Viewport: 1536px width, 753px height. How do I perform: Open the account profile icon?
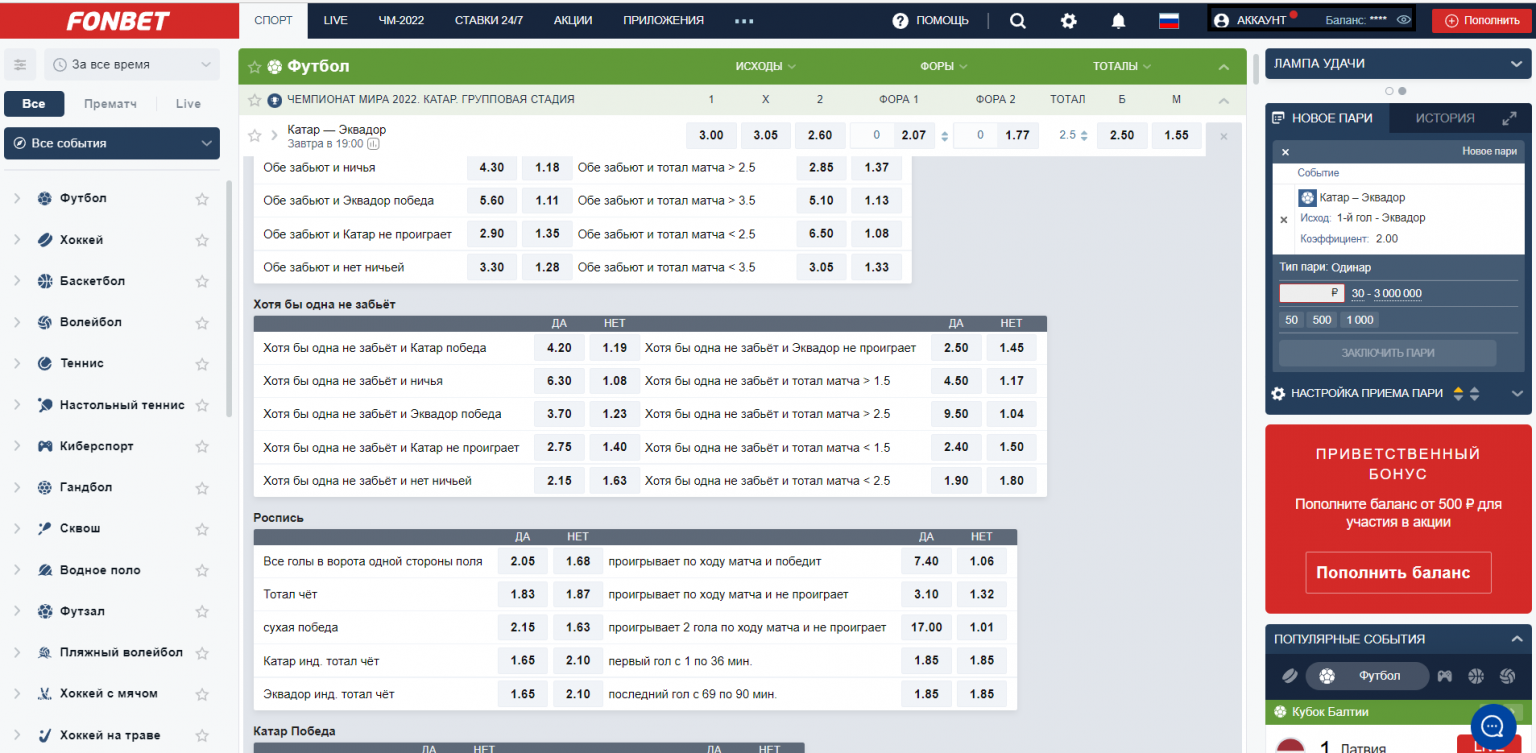[1220, 20]
